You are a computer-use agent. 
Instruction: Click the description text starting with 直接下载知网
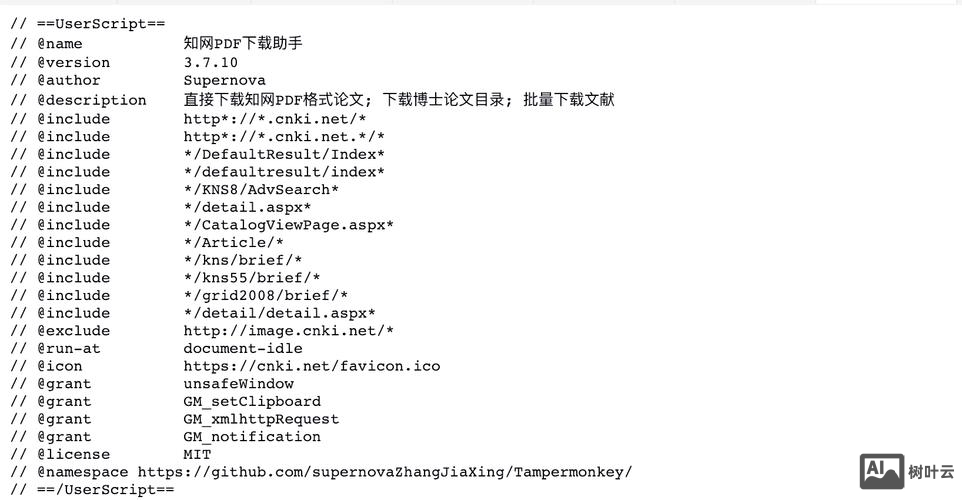pos(399,99)
